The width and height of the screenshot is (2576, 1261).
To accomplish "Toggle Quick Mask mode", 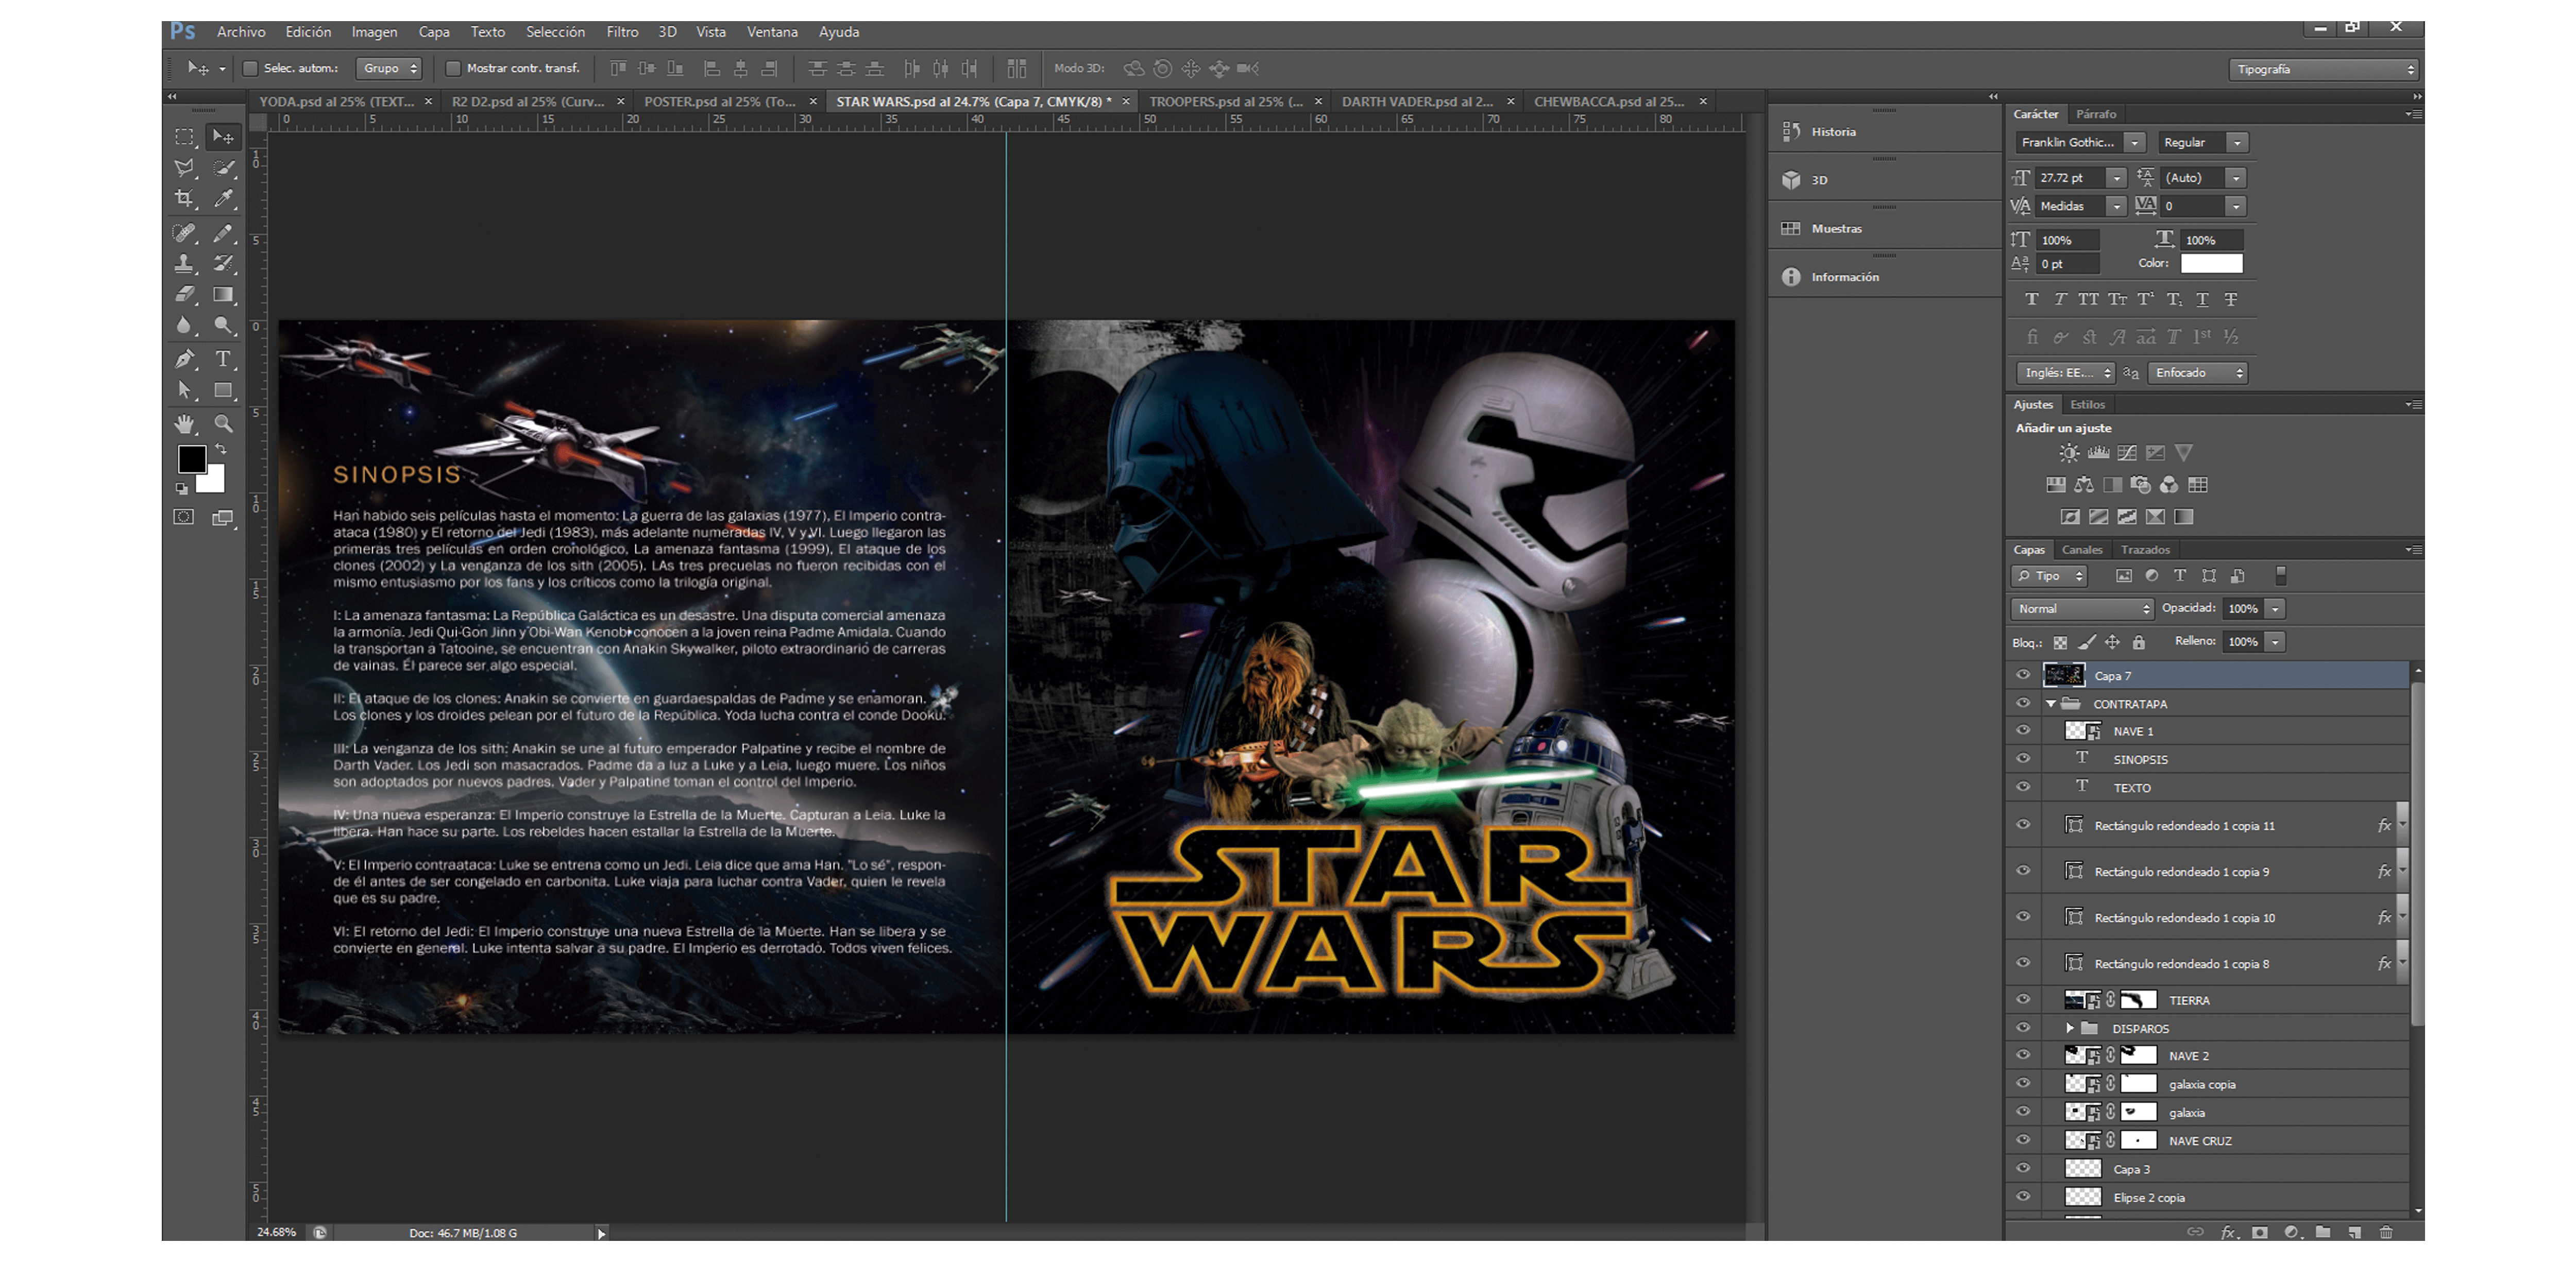I will click(x=184, y=517).
